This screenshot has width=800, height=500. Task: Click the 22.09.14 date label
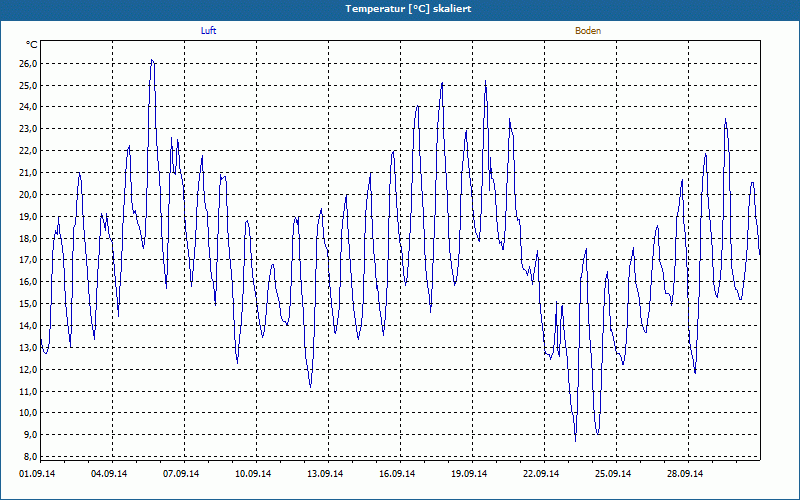tap(541, 474)
